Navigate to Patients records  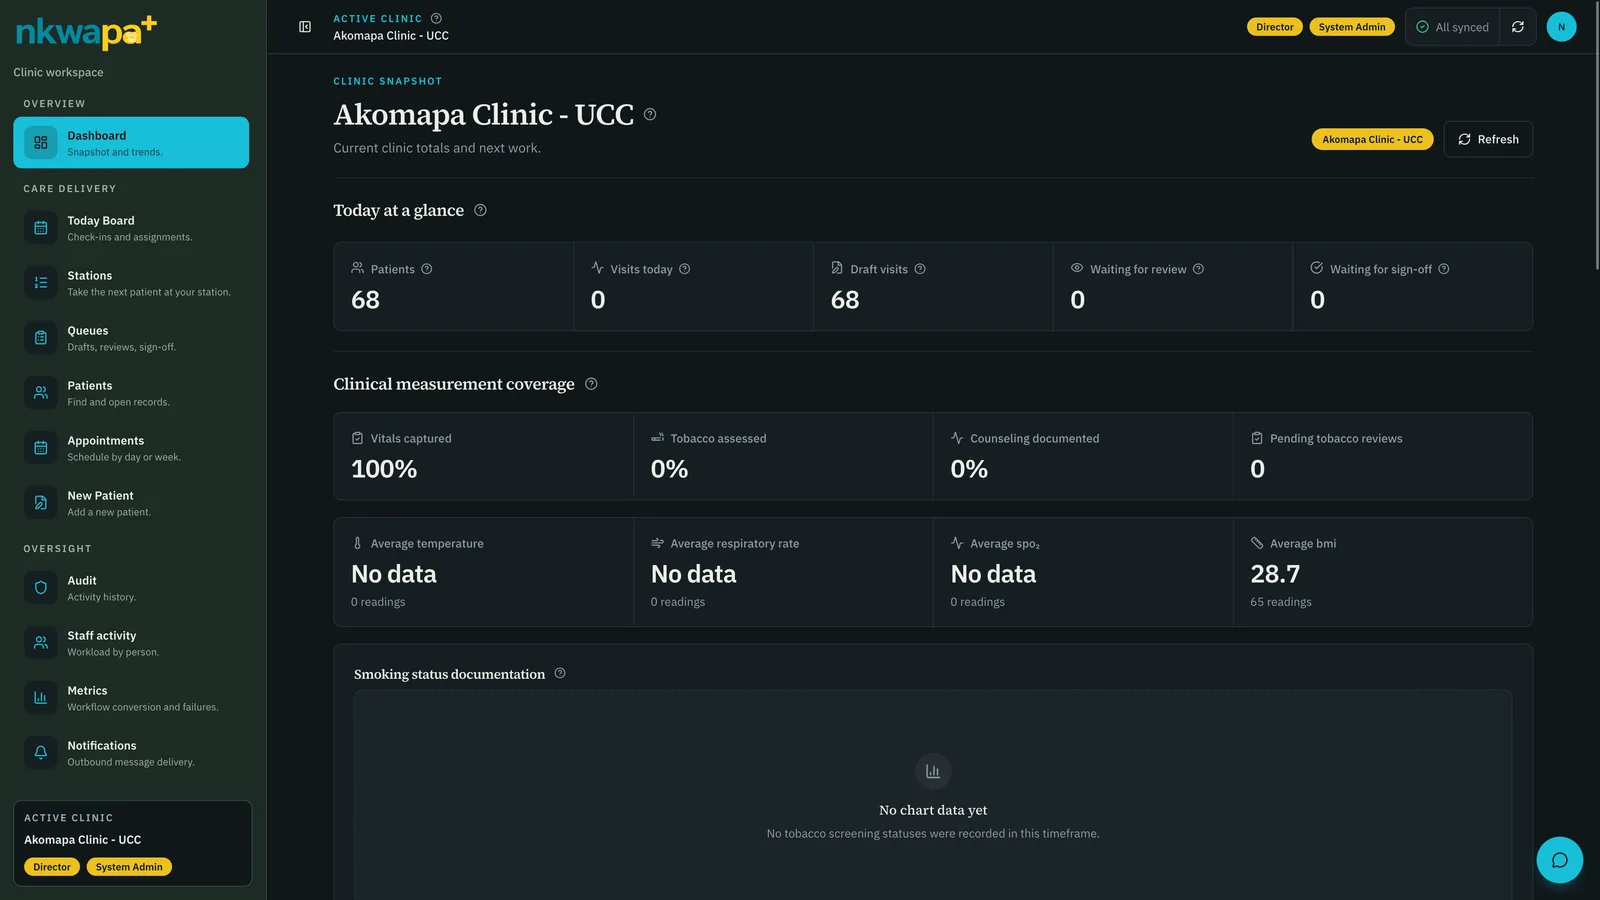131,393
